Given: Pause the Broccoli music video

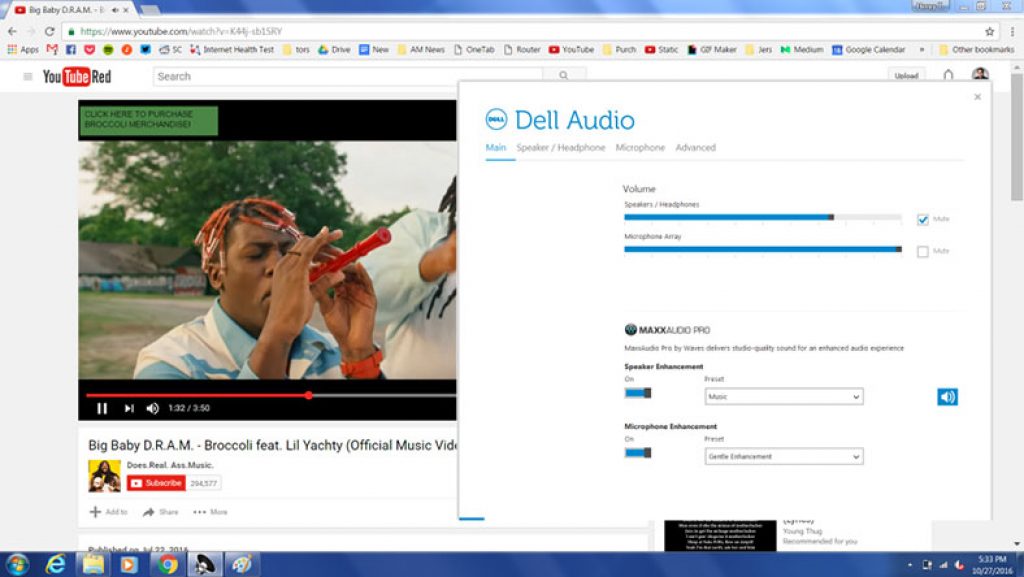Looking at the screenshot, I should (x=102, y=408).
